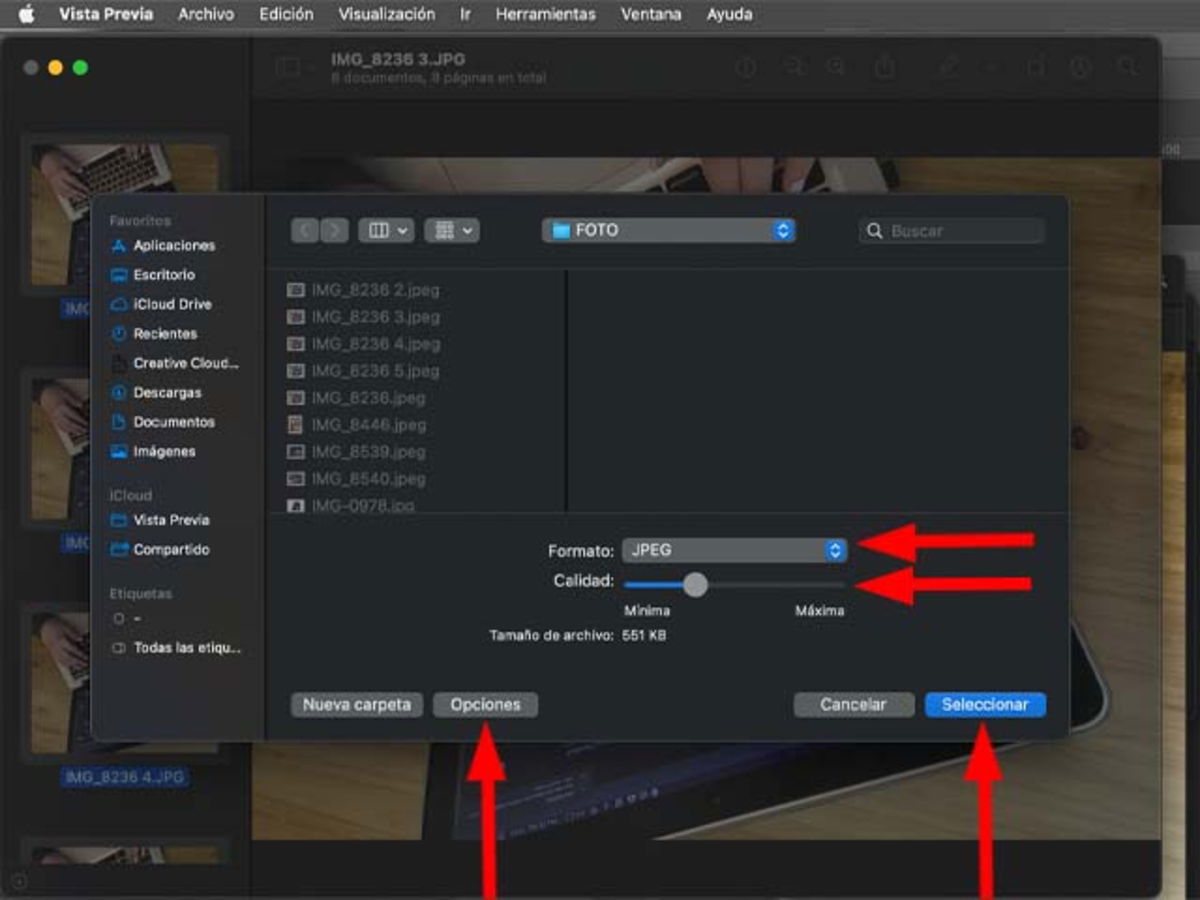Screen dimensions: 1200x900
Task: Click the Seleccionar button
Action: (x=985, y=705)
